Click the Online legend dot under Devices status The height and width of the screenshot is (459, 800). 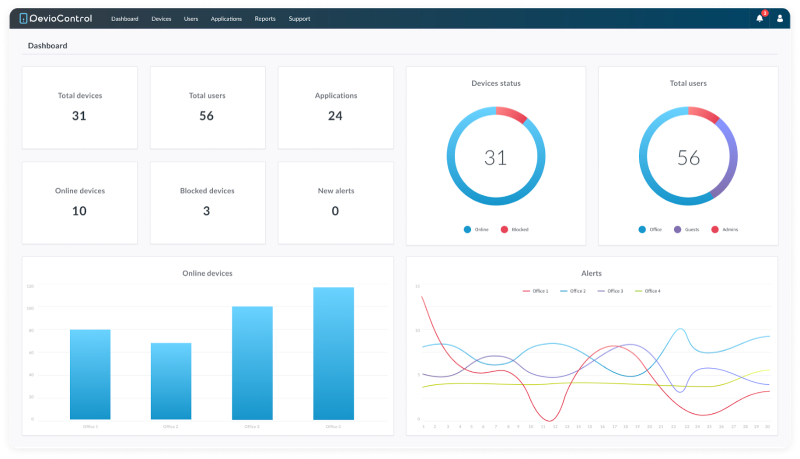point(467,230)
